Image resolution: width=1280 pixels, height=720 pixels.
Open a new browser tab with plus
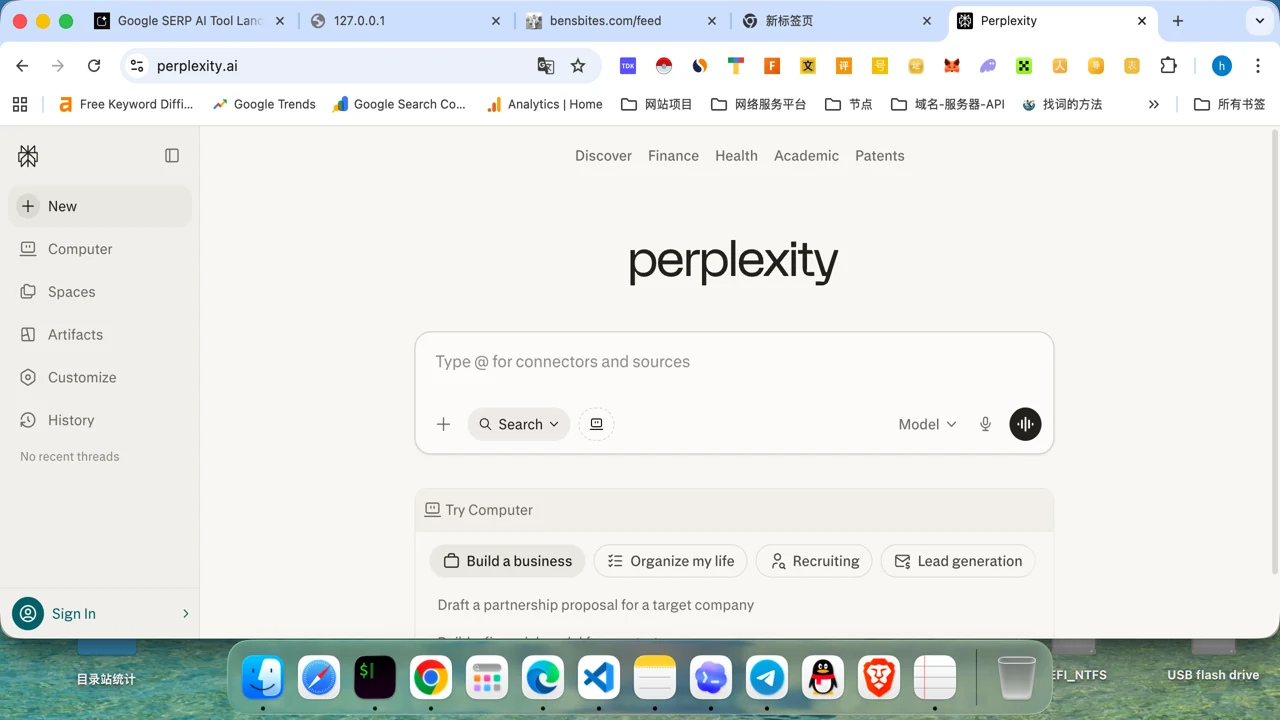click(x=1178, y=21)
